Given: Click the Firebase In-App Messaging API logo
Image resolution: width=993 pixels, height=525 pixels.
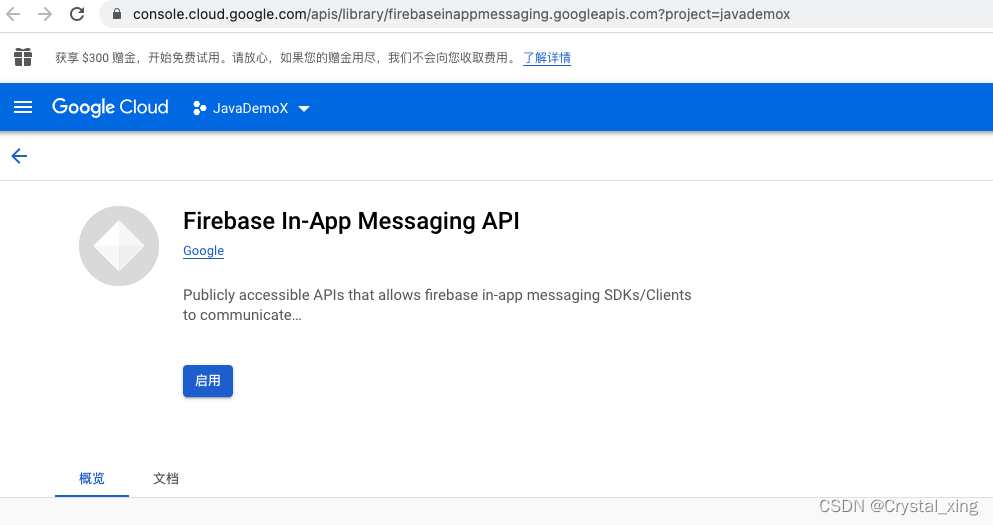Looking at the screenshot, I should [x=119, y=246].
